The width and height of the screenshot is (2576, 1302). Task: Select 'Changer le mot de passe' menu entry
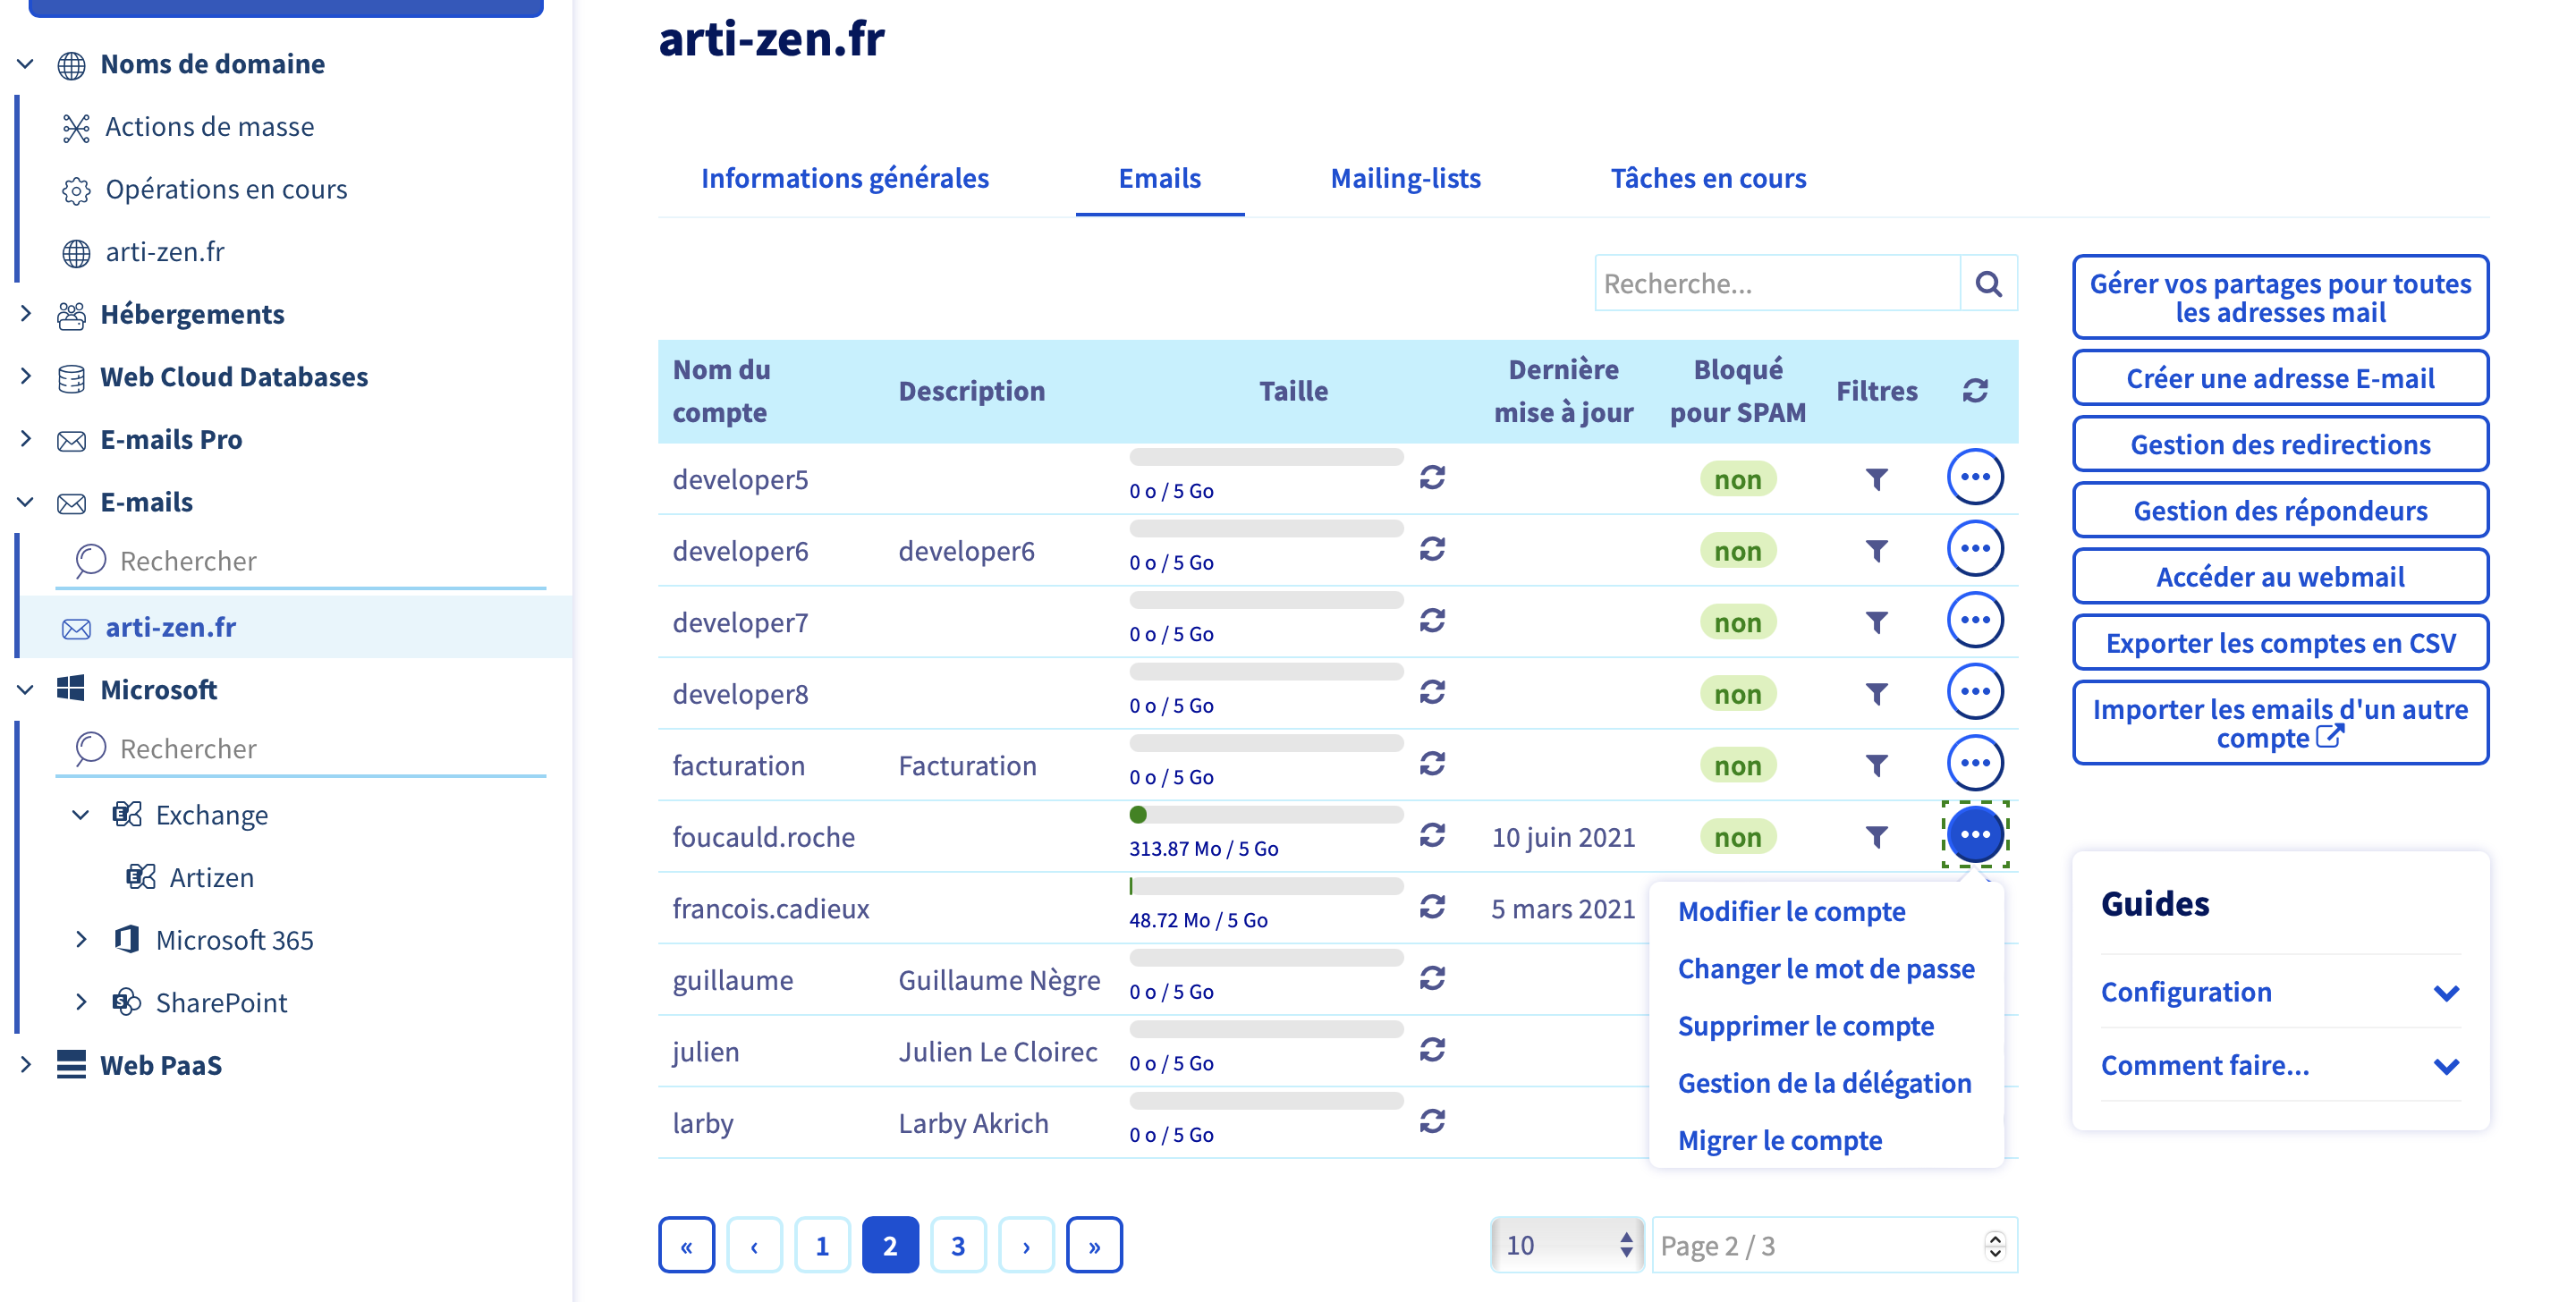(1825, 969)
